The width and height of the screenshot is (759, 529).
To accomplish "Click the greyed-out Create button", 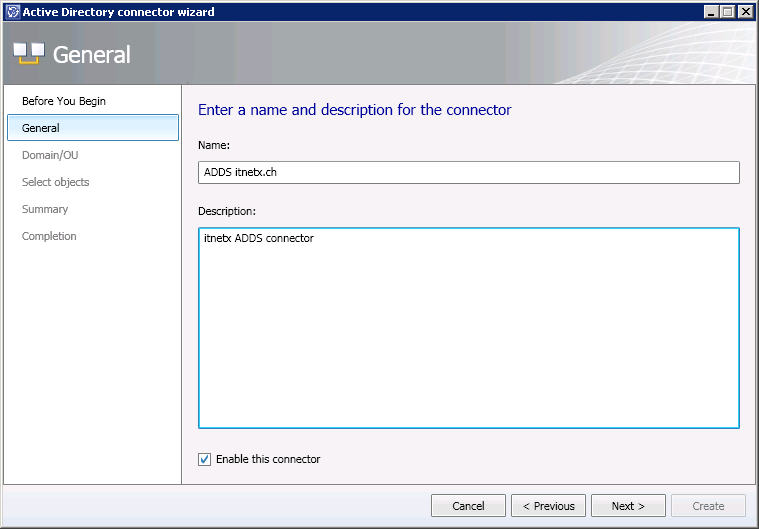I will 708,506.
